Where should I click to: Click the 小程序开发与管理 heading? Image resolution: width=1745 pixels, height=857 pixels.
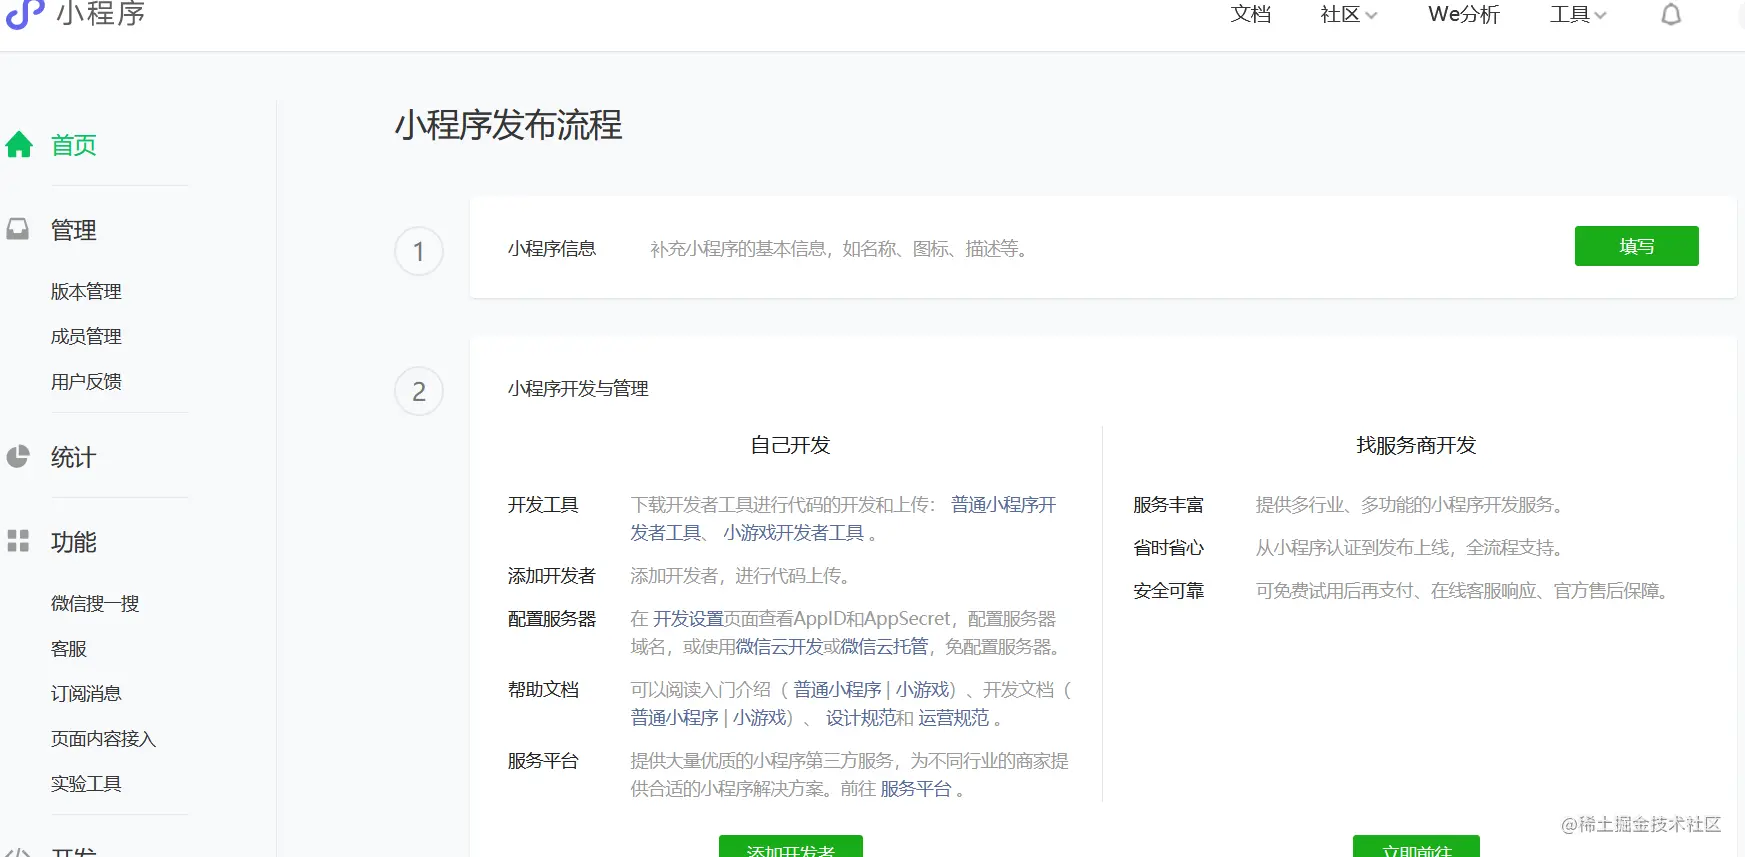pos(578,389)
